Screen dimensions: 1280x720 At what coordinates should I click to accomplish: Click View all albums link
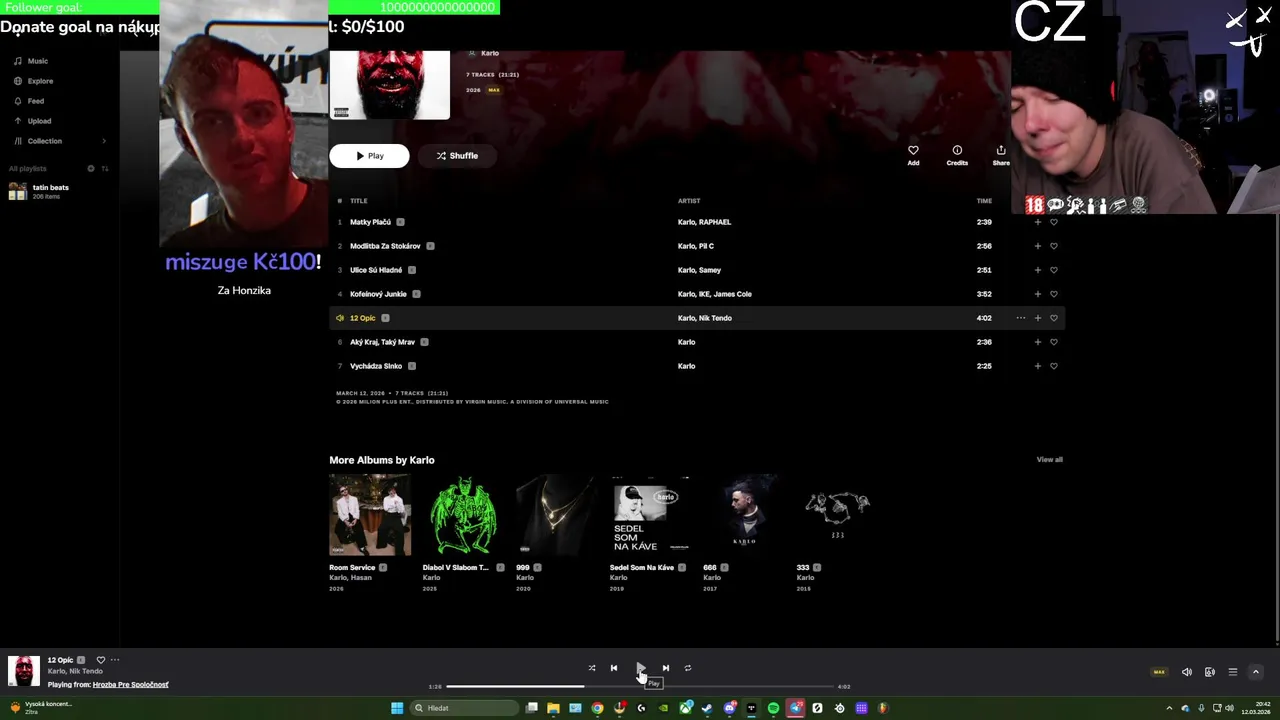pos(1049,460)
